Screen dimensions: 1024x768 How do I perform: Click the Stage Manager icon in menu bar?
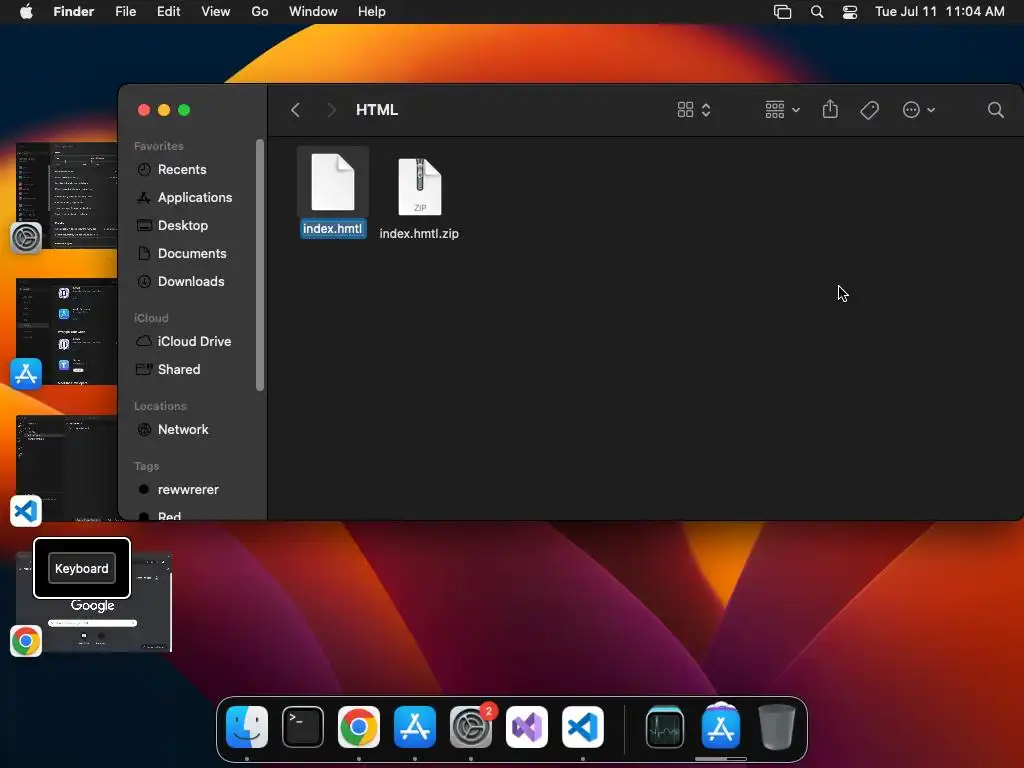pos(782,12)
